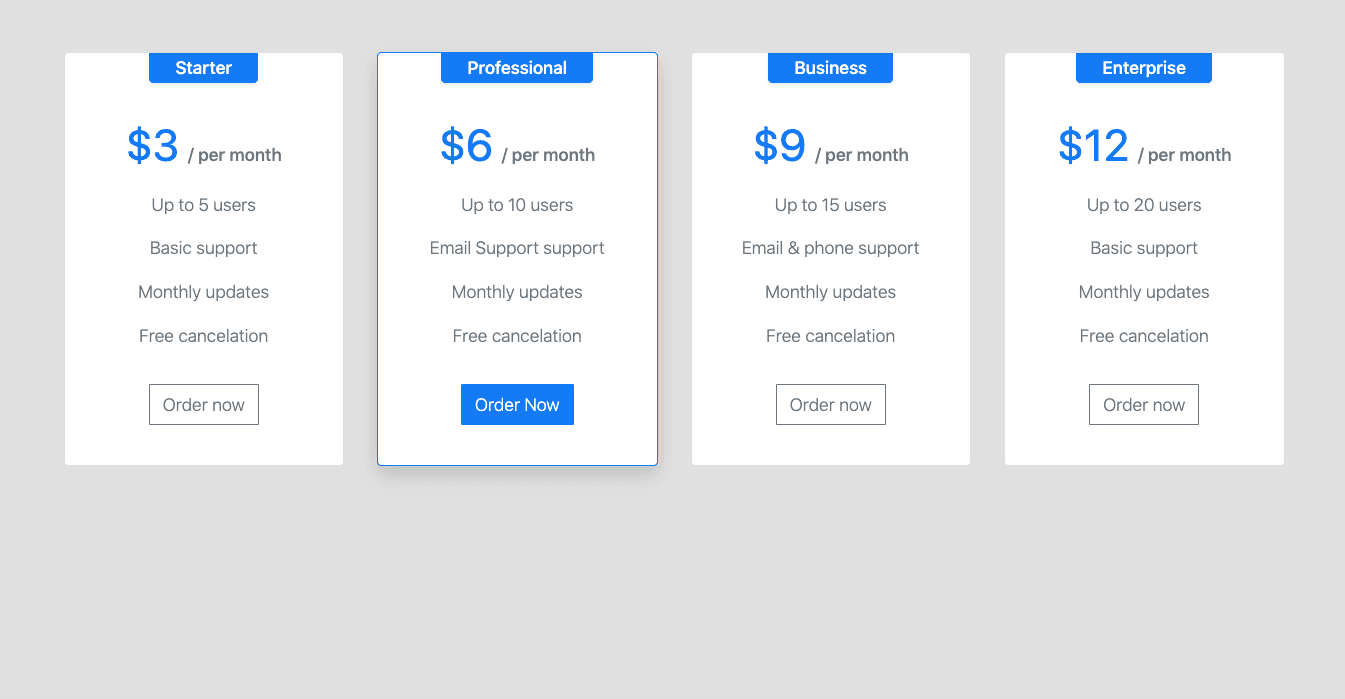The height and width of the screenshot is (699, 1345).
Task: Click 'Monthly updates' on the Starter plan
Action: (x=203, y=291)
